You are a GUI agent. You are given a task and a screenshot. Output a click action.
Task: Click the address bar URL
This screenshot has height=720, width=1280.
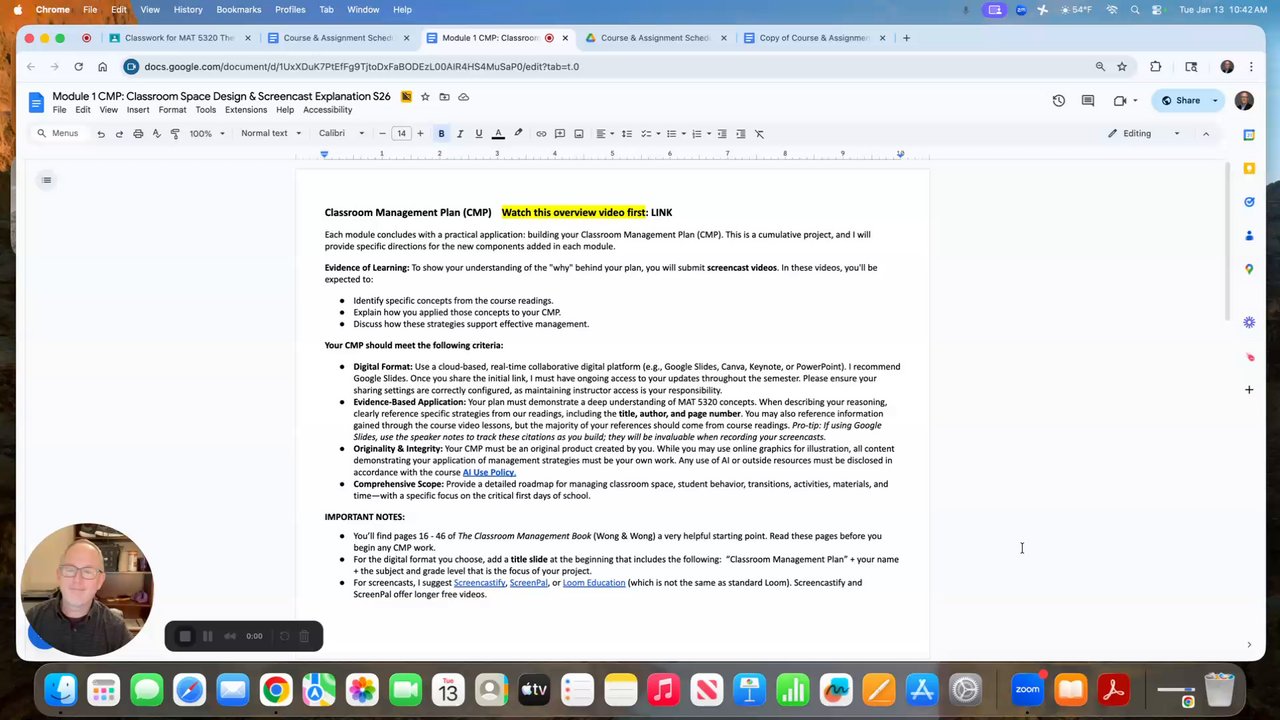click(361, 67)
